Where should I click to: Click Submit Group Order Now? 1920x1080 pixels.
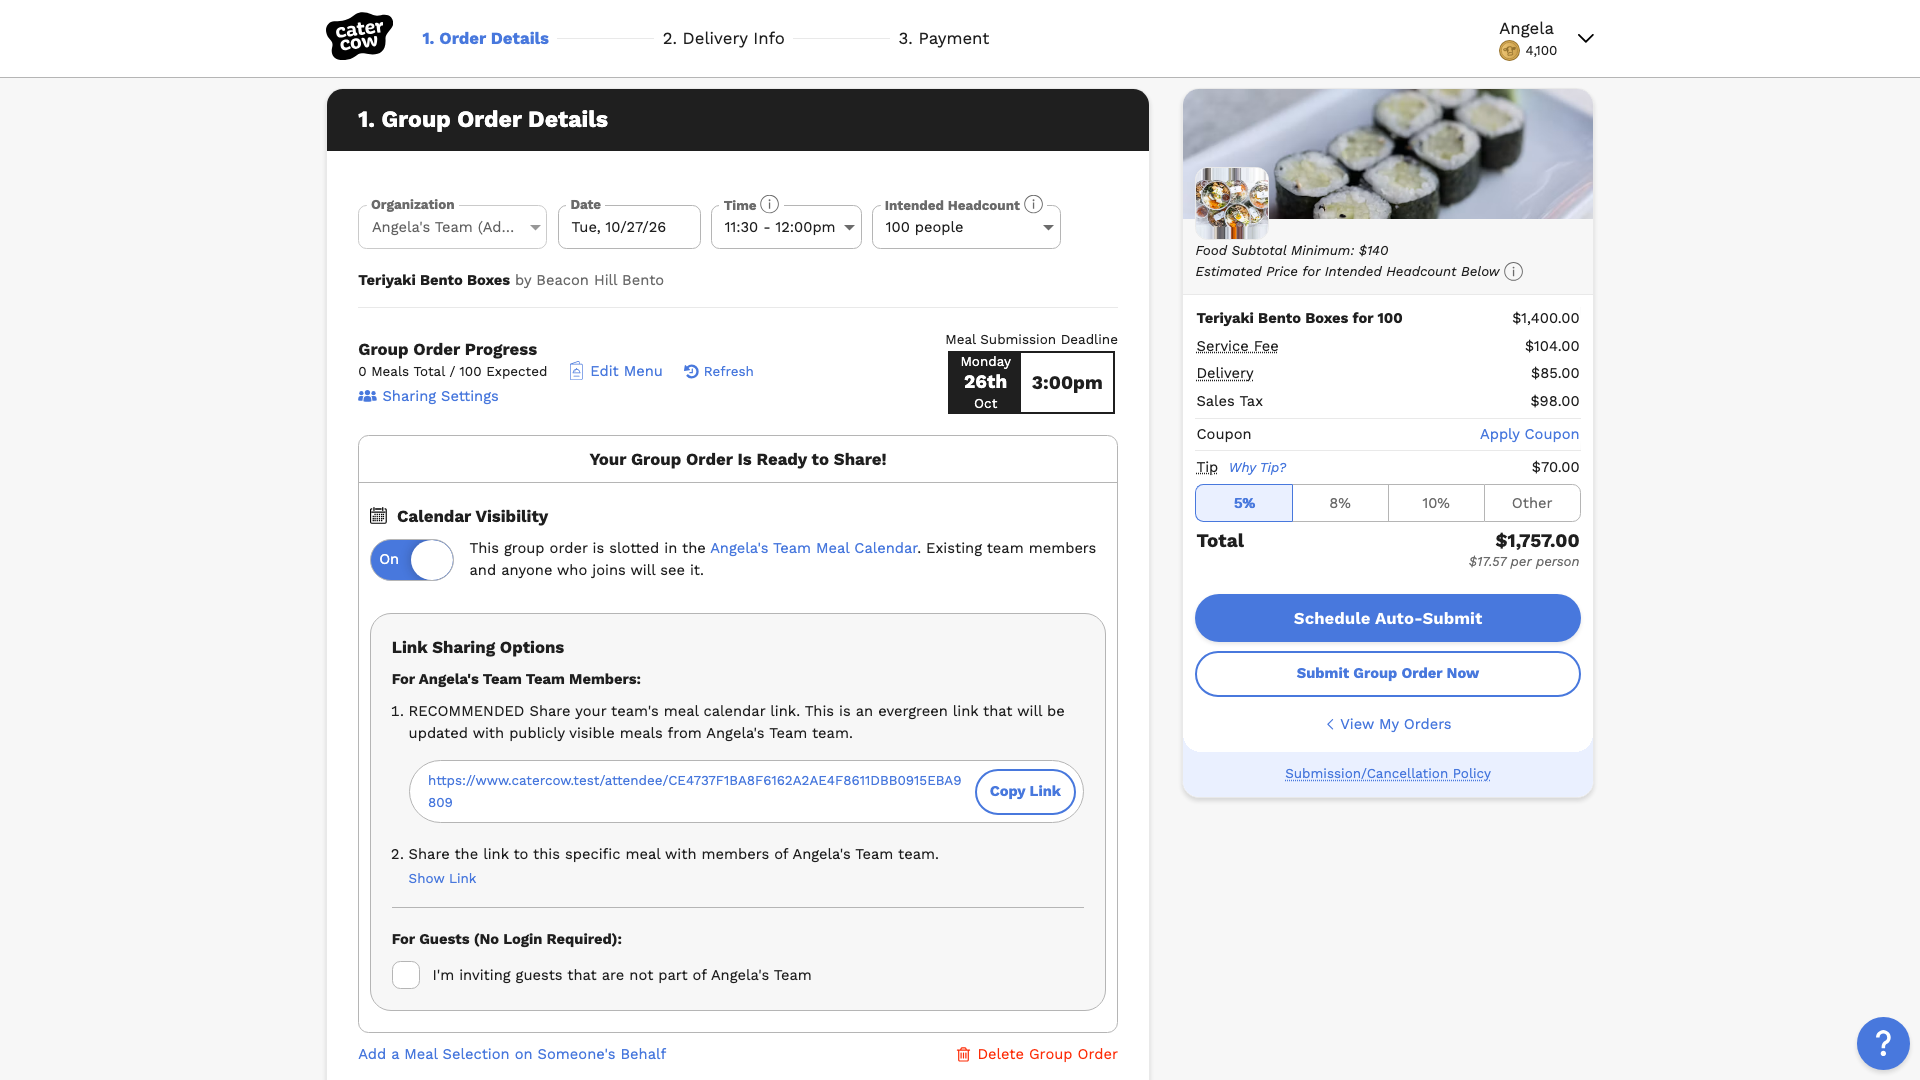pos(1387,674)
